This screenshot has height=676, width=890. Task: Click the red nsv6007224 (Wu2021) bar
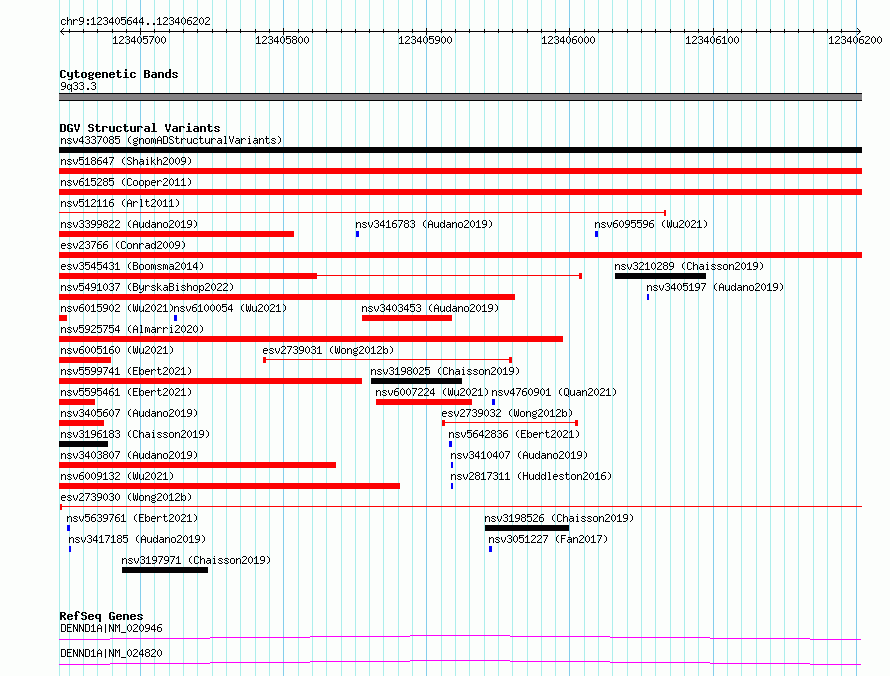423,402
